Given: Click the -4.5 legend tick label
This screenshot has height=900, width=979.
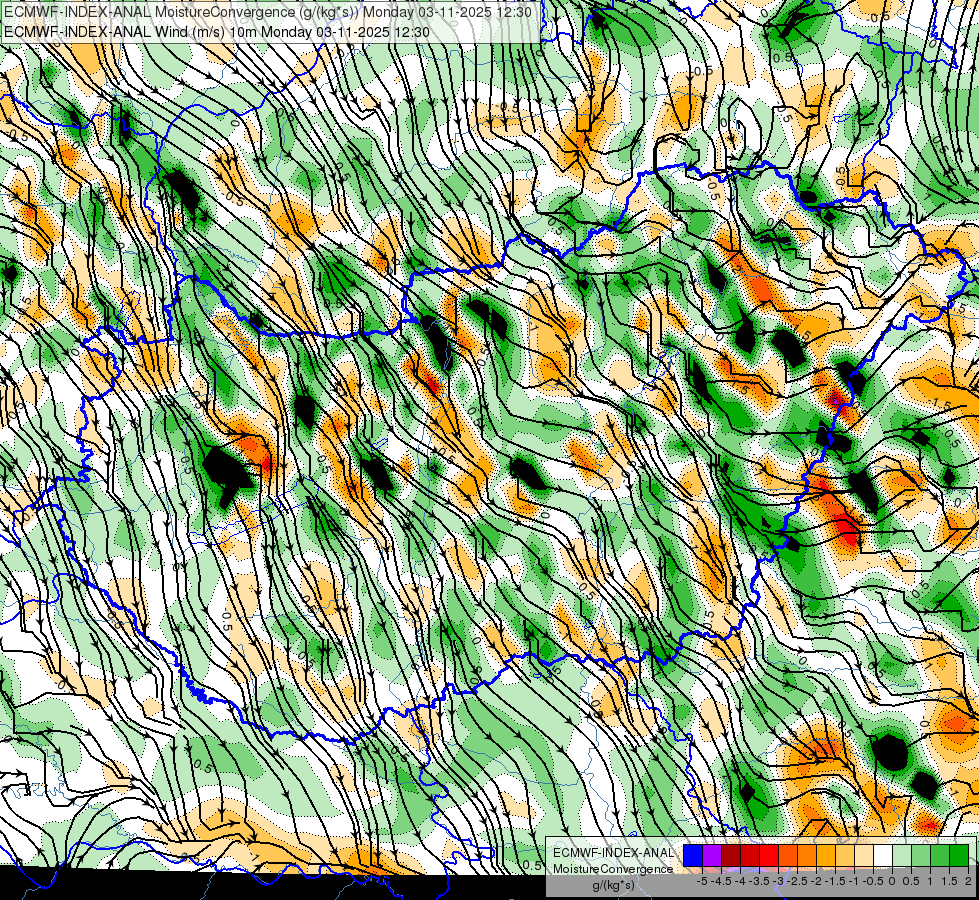Looking at the screenshot, I should (721, 881).
